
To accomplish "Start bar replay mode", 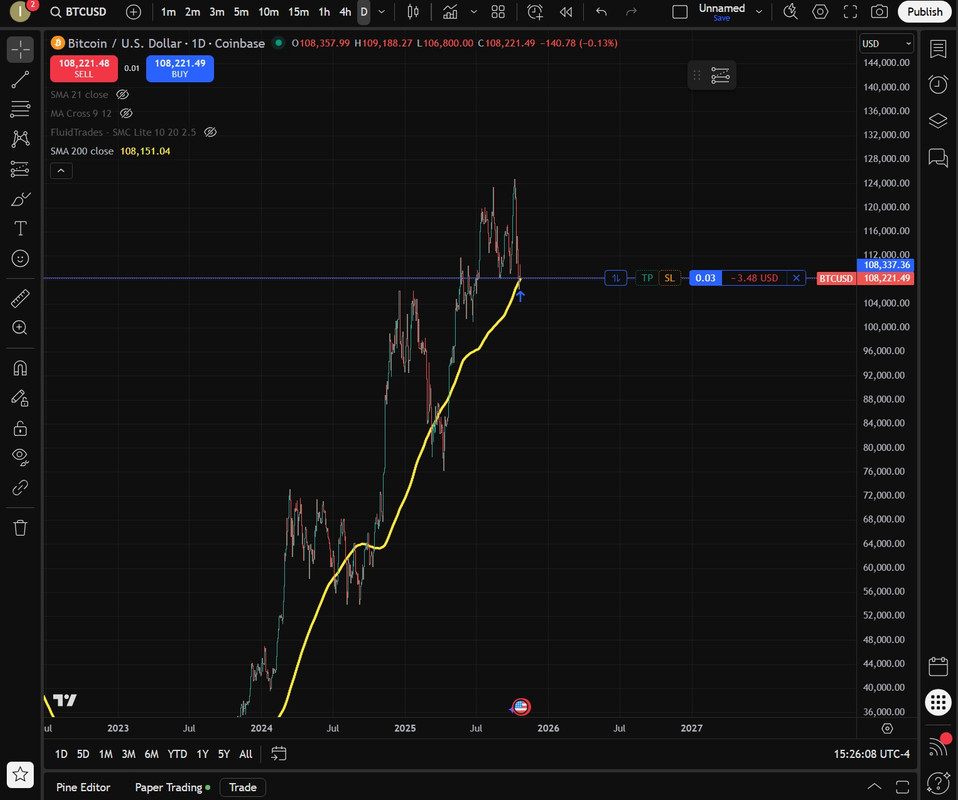I will click(x=566, y=12).
